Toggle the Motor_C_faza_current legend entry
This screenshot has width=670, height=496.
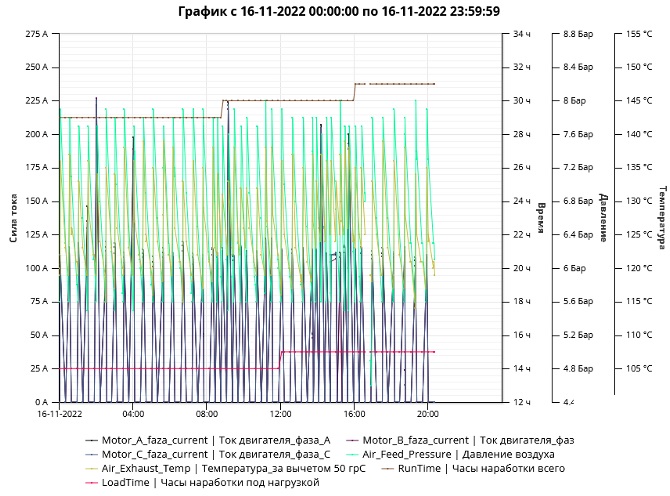point(208,455)
